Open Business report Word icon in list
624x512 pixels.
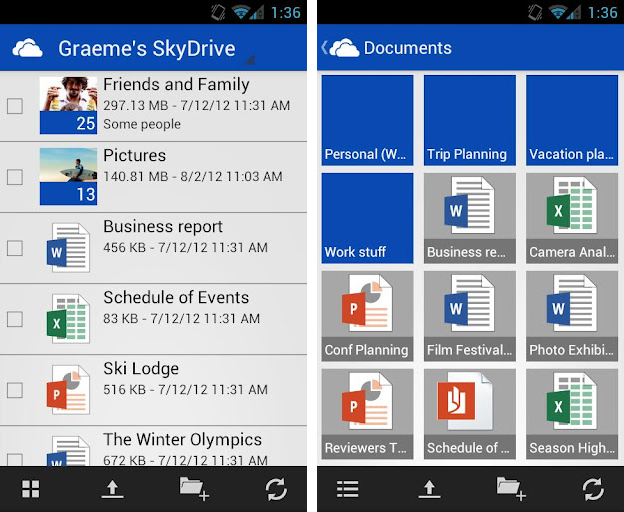click(x=68, y=247)
